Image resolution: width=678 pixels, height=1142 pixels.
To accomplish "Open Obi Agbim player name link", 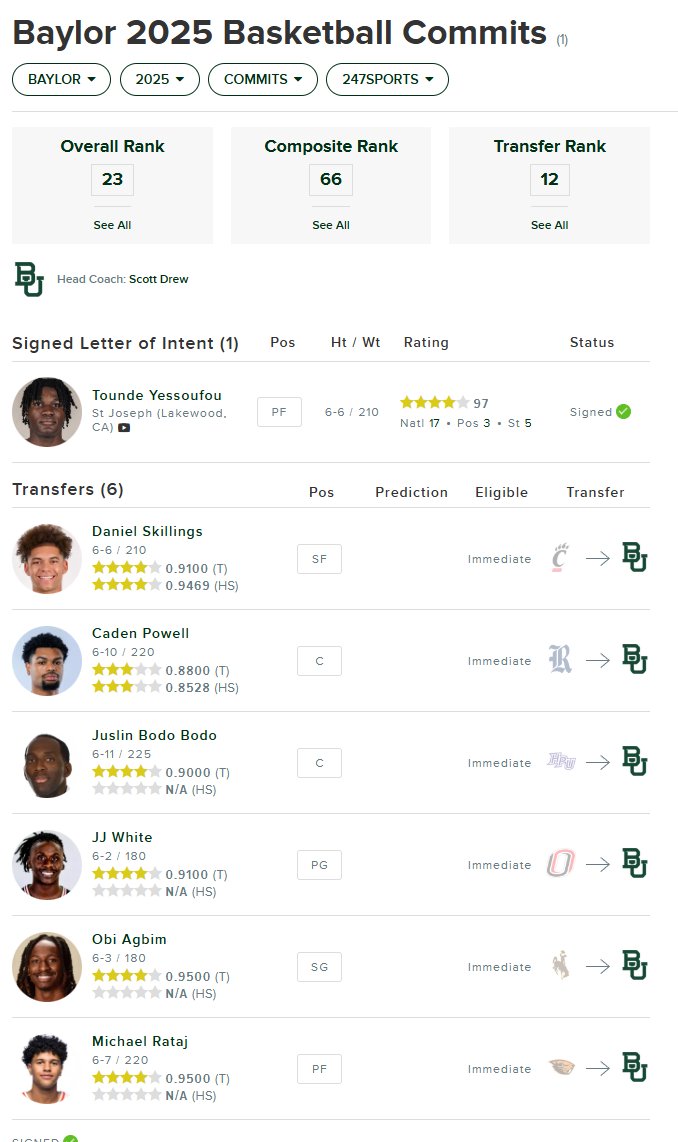I will point(129,940).
